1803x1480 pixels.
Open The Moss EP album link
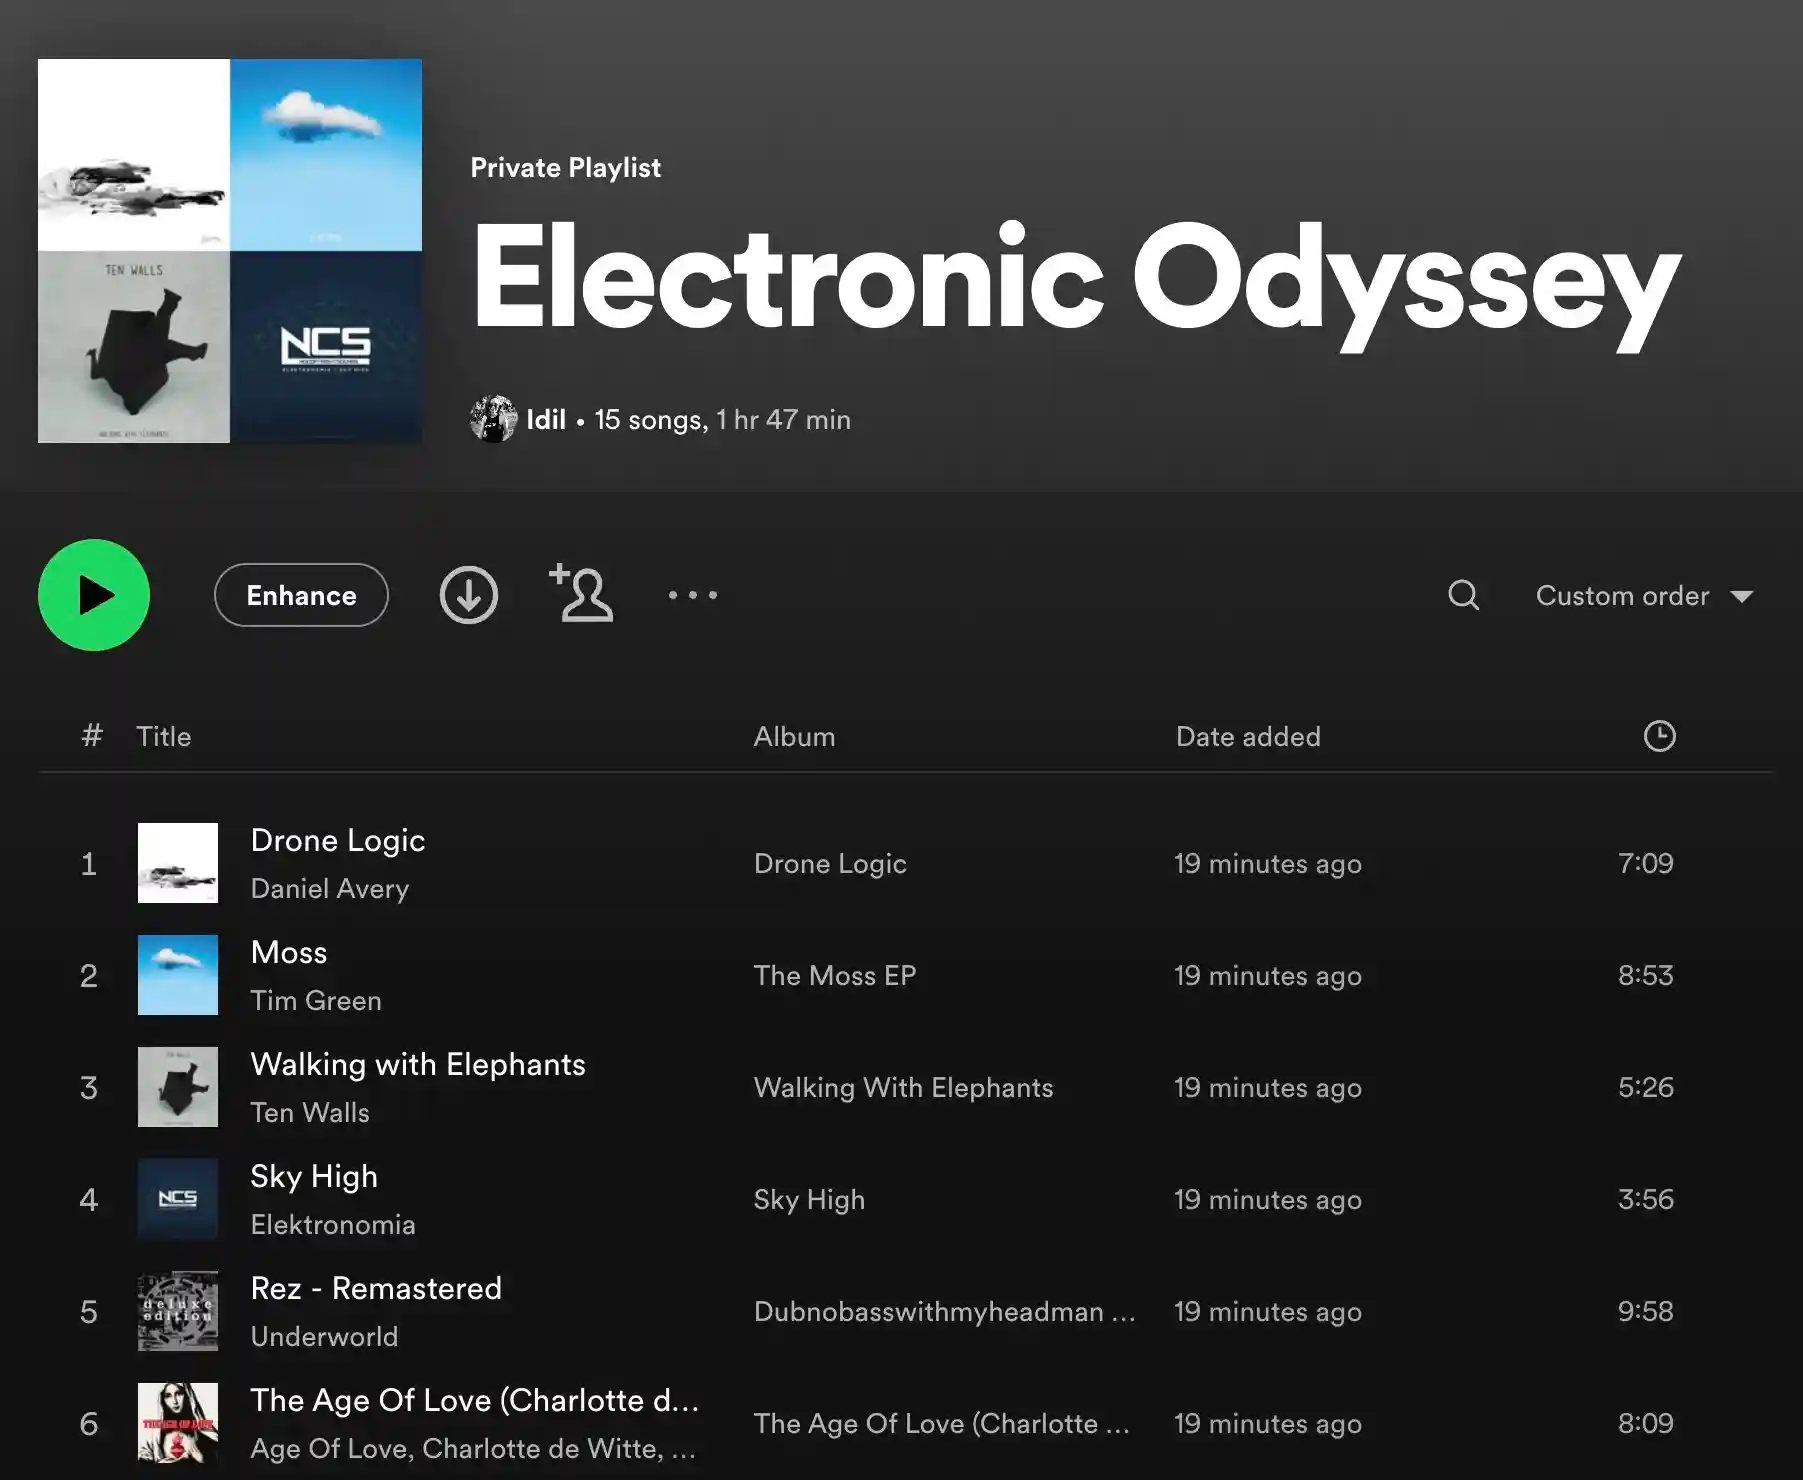click(835, 976)
